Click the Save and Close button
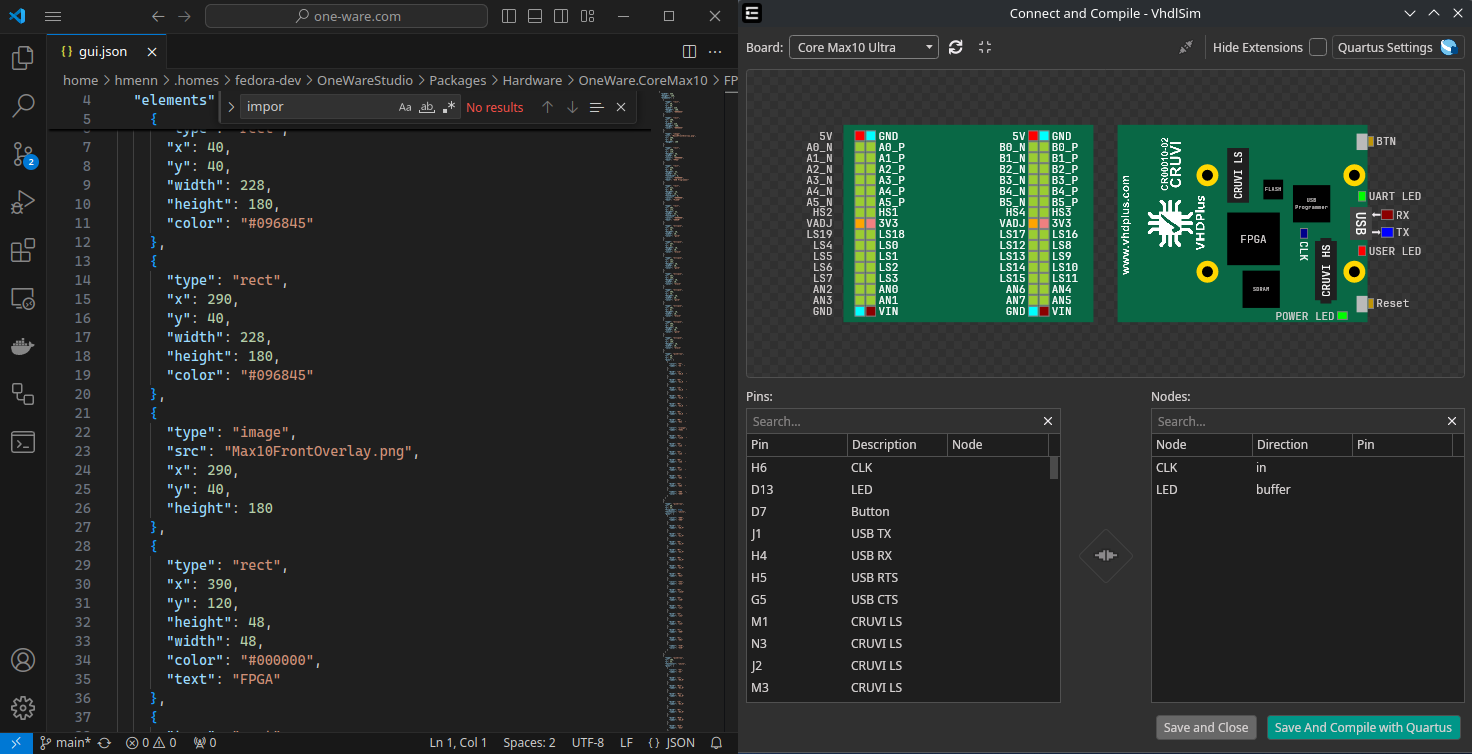Screen dimensions: 1472x754 pyautogui.click(x=1205, y=728)
